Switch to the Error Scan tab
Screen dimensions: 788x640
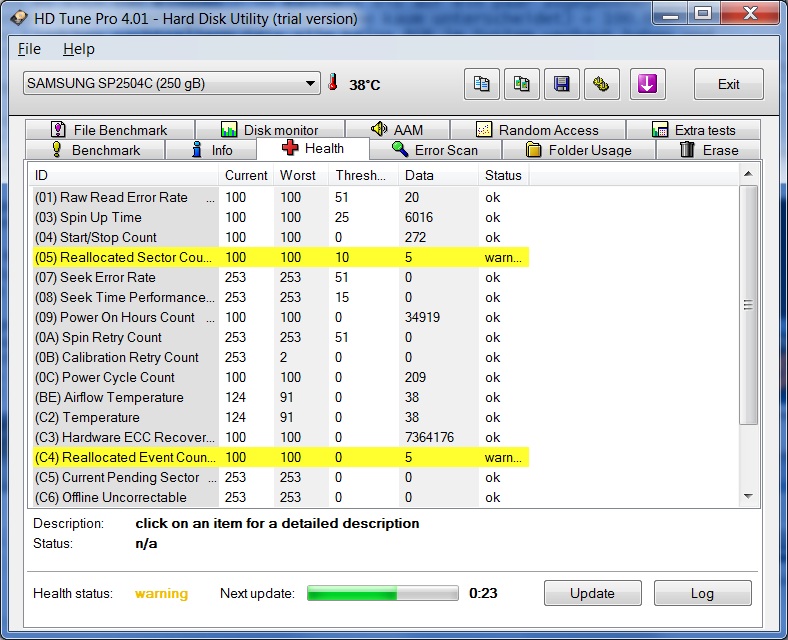coord(435,150)
